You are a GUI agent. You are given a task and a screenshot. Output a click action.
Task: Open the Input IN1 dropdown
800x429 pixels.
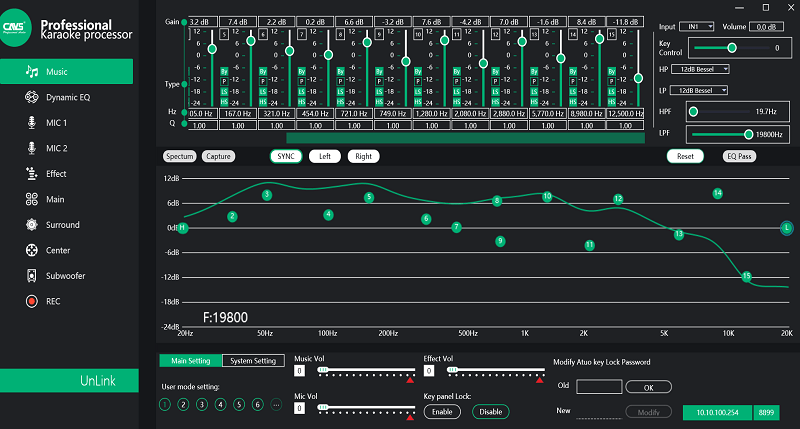click(696, 27)
